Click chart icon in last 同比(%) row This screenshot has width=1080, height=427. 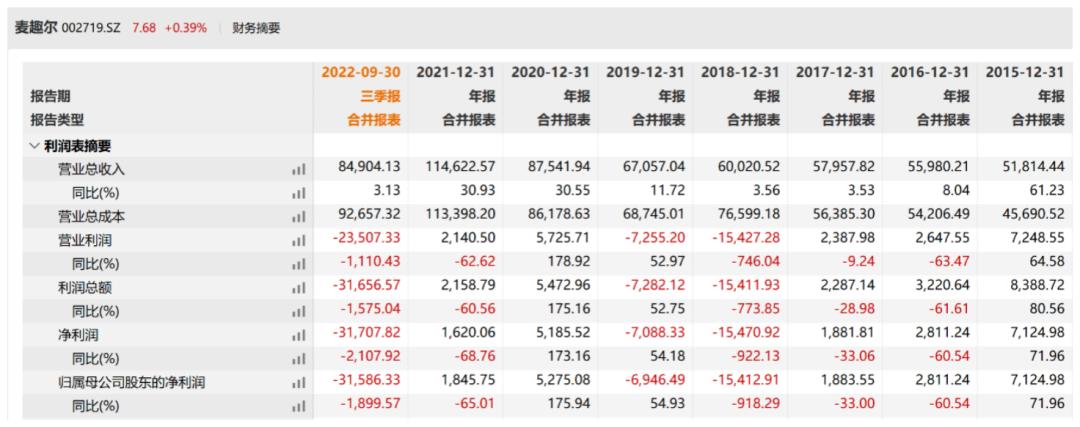298,407
